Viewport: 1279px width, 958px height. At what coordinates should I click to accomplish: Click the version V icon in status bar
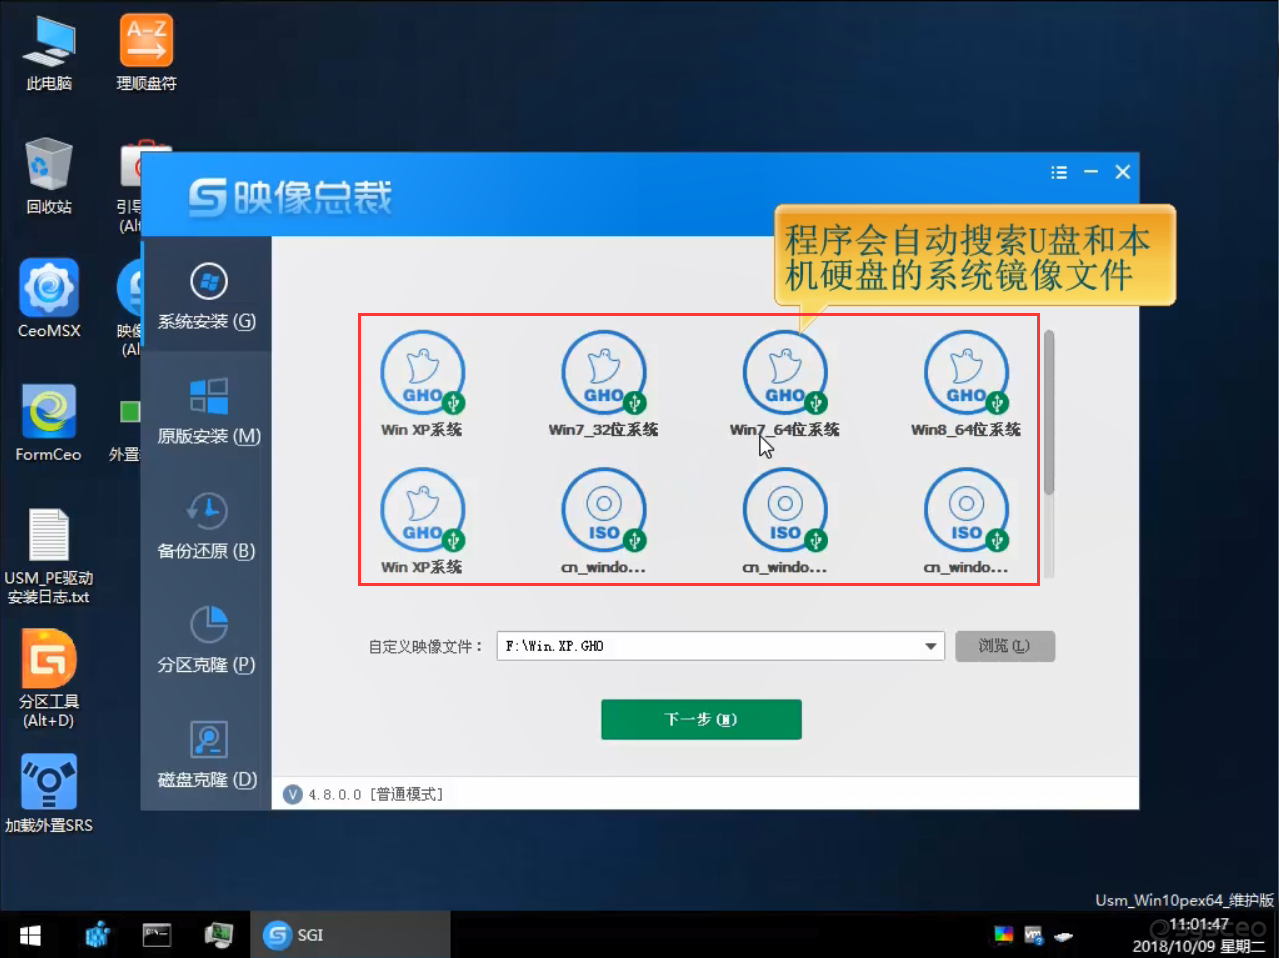[x=293, y=794]
